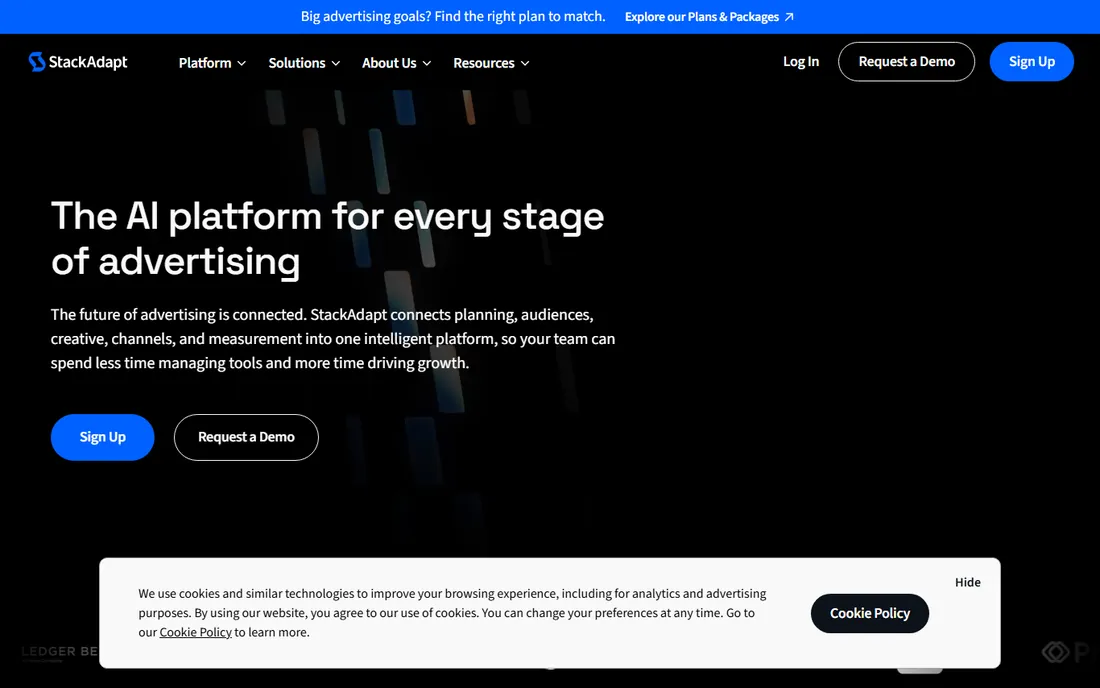
Task: Click the Sign Up button in header
Action: (1031, 62)
